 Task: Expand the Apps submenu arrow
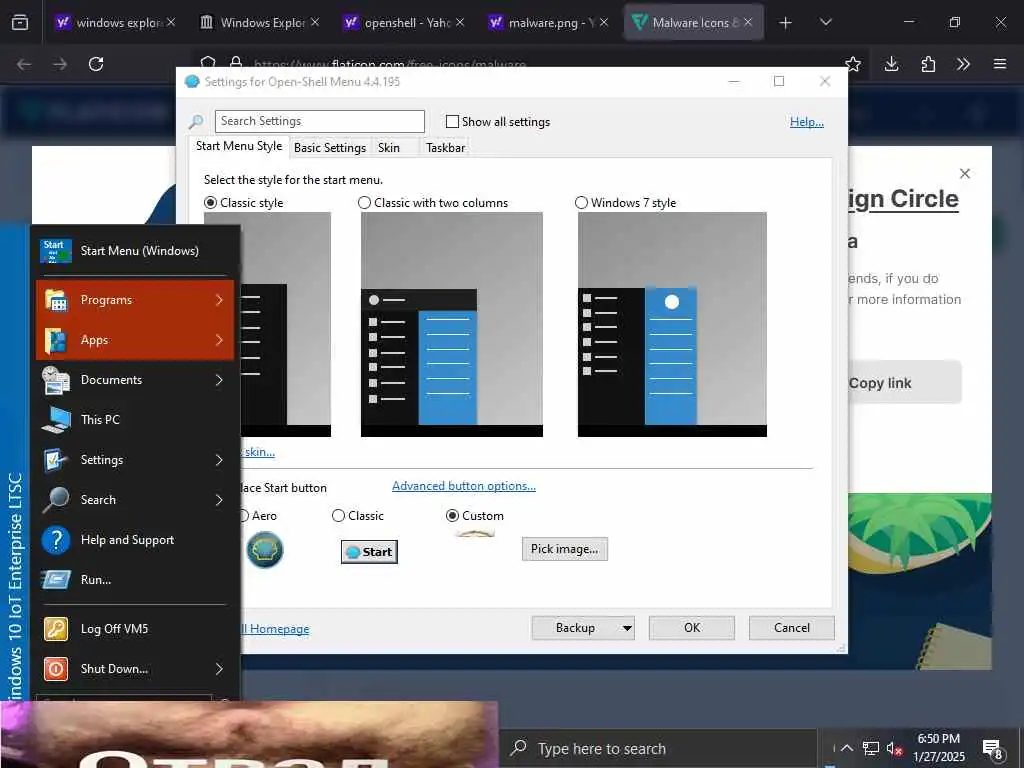tap(219, 340)
